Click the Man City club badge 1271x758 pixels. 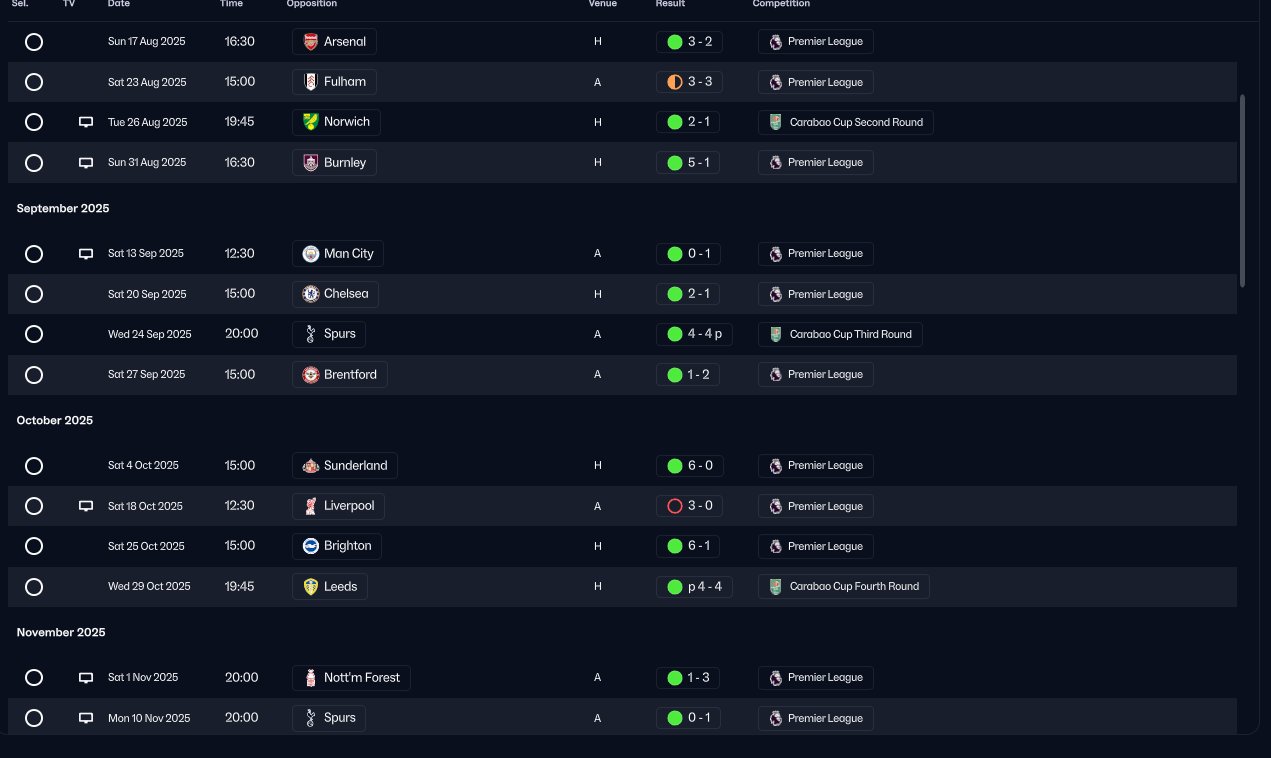coord(311,254)
